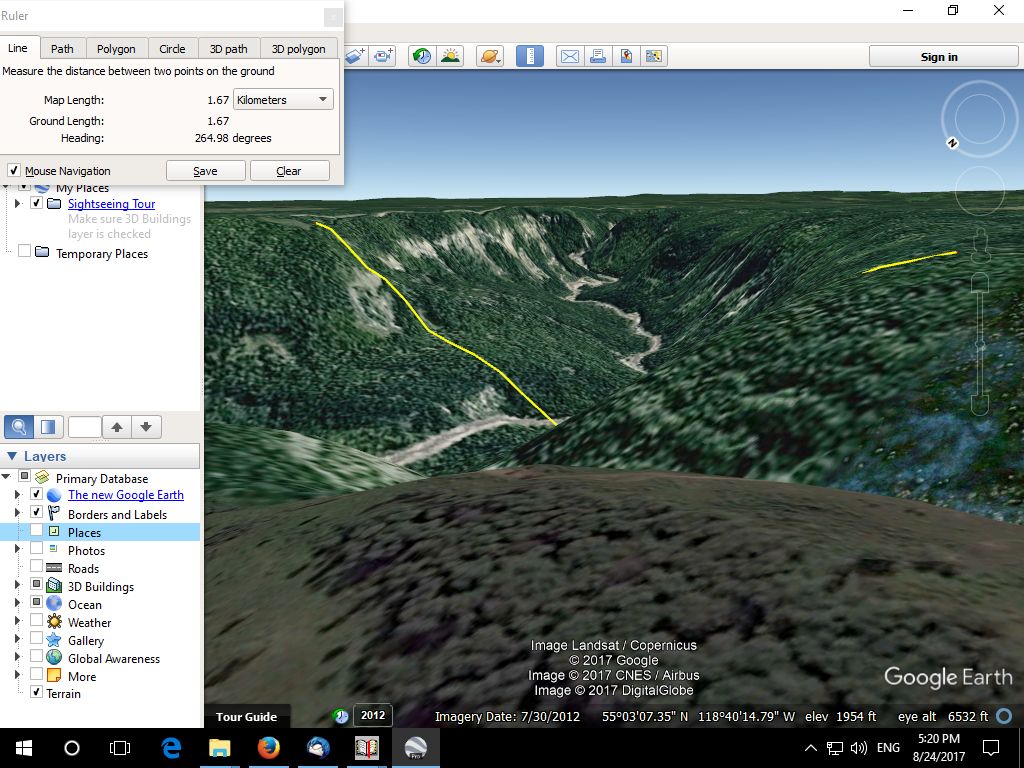Toggle The new Google Earth layer checkbox
Image resolution: width=1024 pixels, height=768 pixels.
coord(37,494)
